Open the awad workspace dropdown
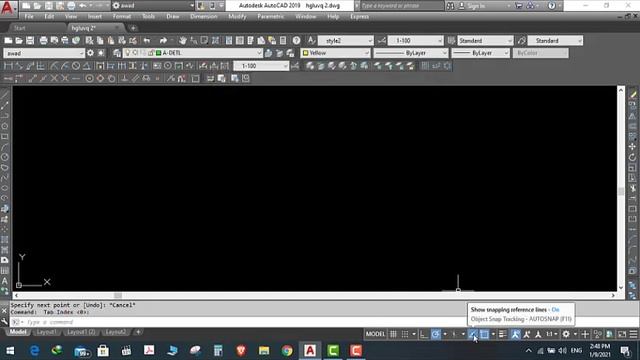 click(x=44, y=53)
